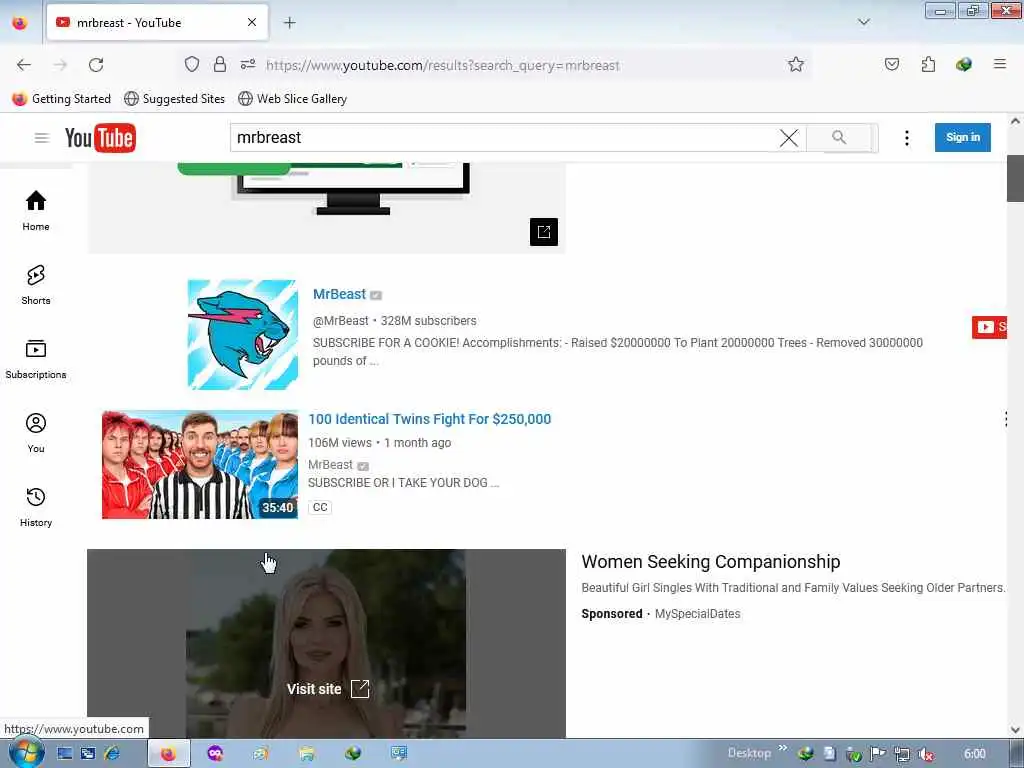Open Web Slice Gallery bookmark
Screen dimensions: 1024x768
(x=292, y=99)
